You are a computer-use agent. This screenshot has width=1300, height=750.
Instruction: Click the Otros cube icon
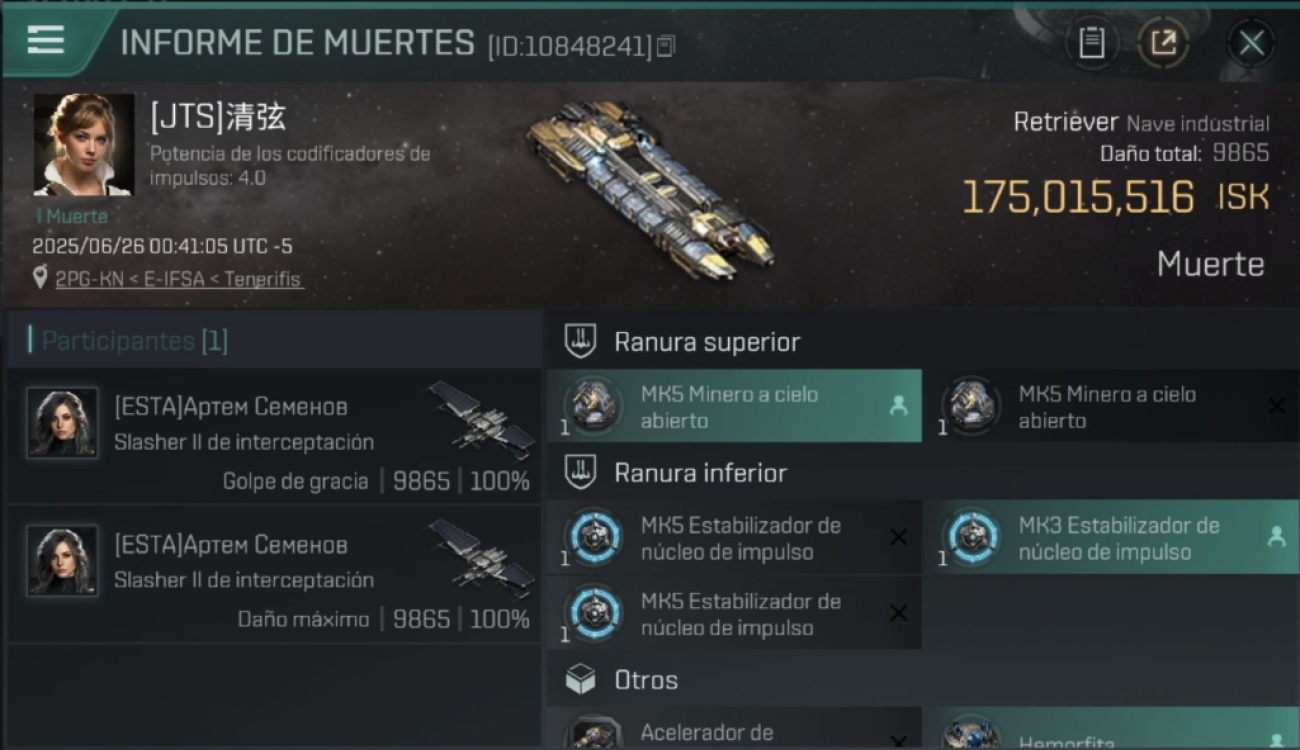[x=581, y=680]
